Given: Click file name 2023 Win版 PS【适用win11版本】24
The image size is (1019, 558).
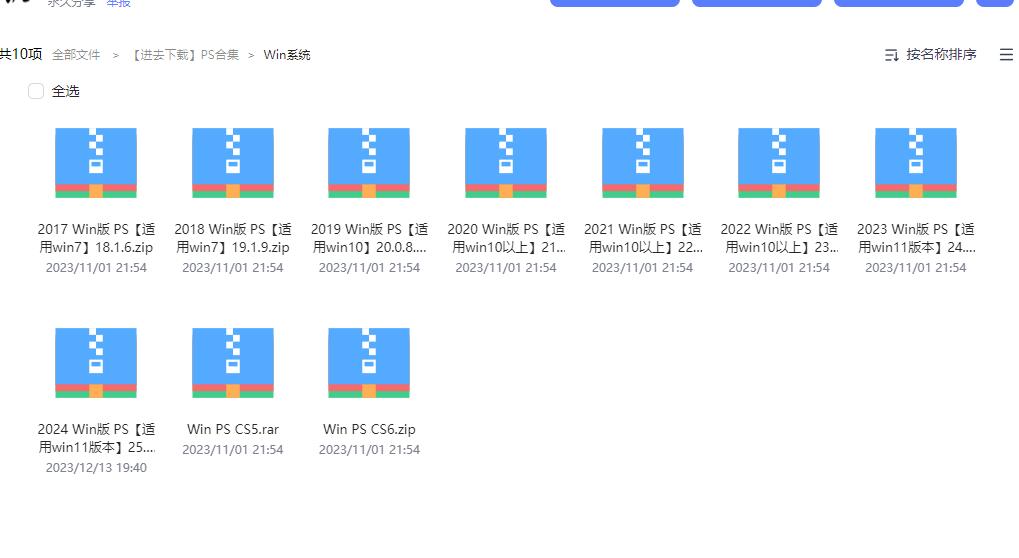Looking at the screenshot, I should click(x=916, y=238).
